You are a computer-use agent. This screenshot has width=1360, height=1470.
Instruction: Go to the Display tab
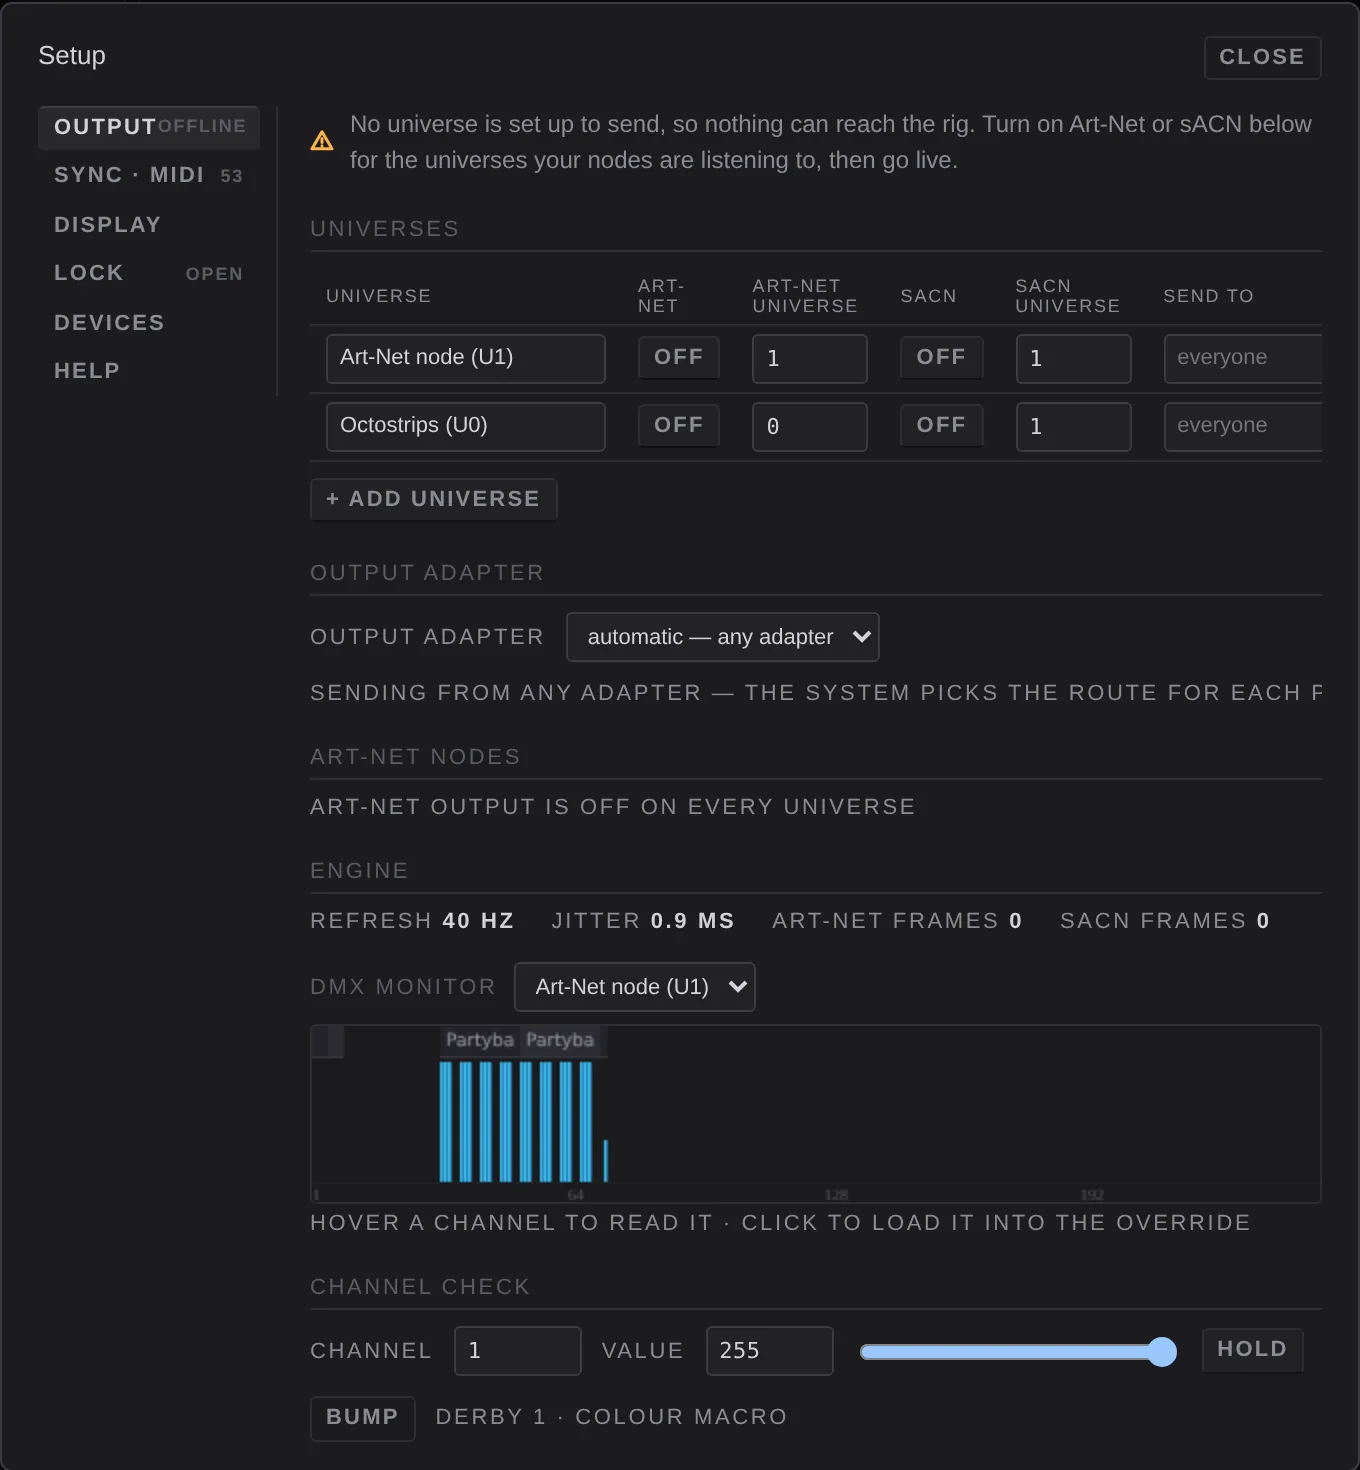tap(149, 225)
